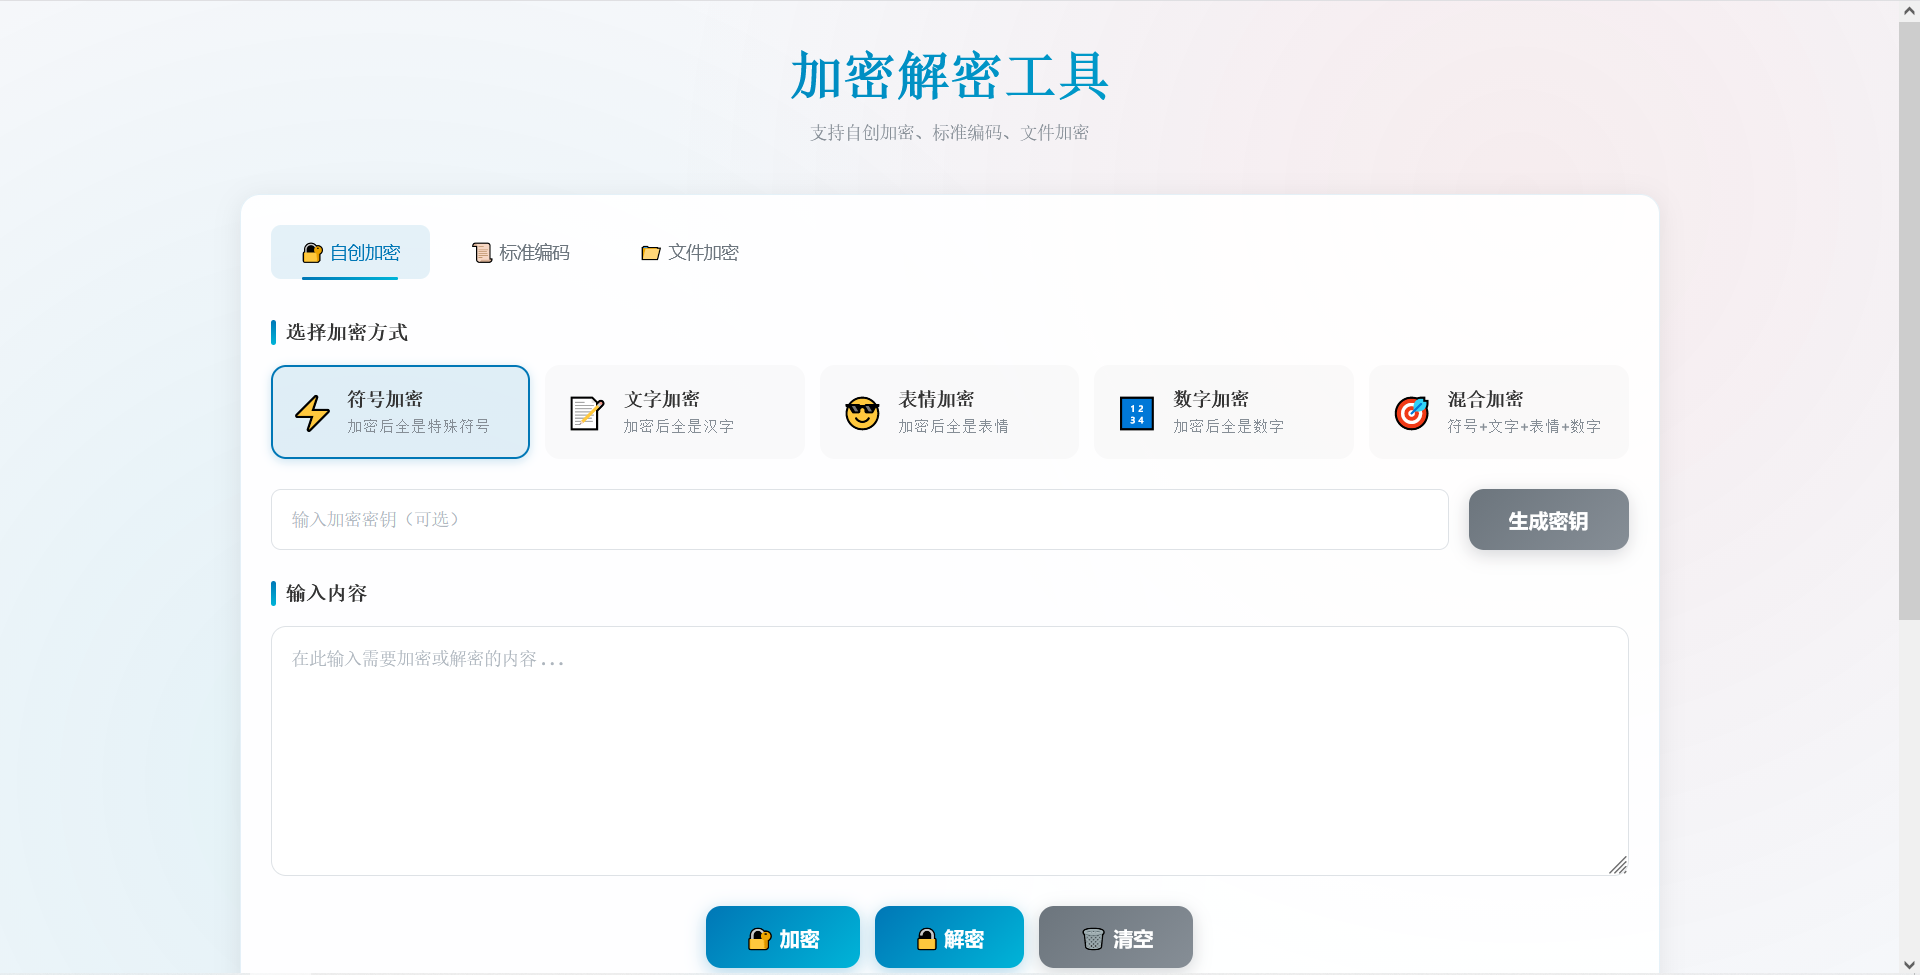1920x975 pixels.
Task: Click the lightning bolt icon for 符号加密
Action: coord(312,412)
